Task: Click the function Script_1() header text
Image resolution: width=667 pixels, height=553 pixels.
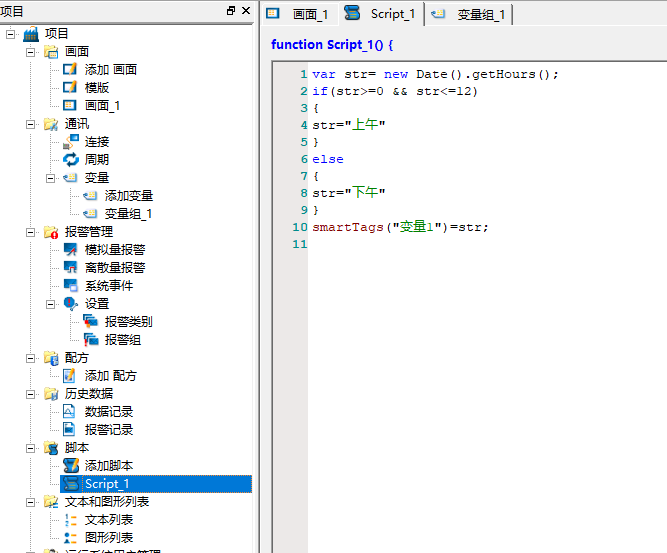Action: tap(332, 45)
